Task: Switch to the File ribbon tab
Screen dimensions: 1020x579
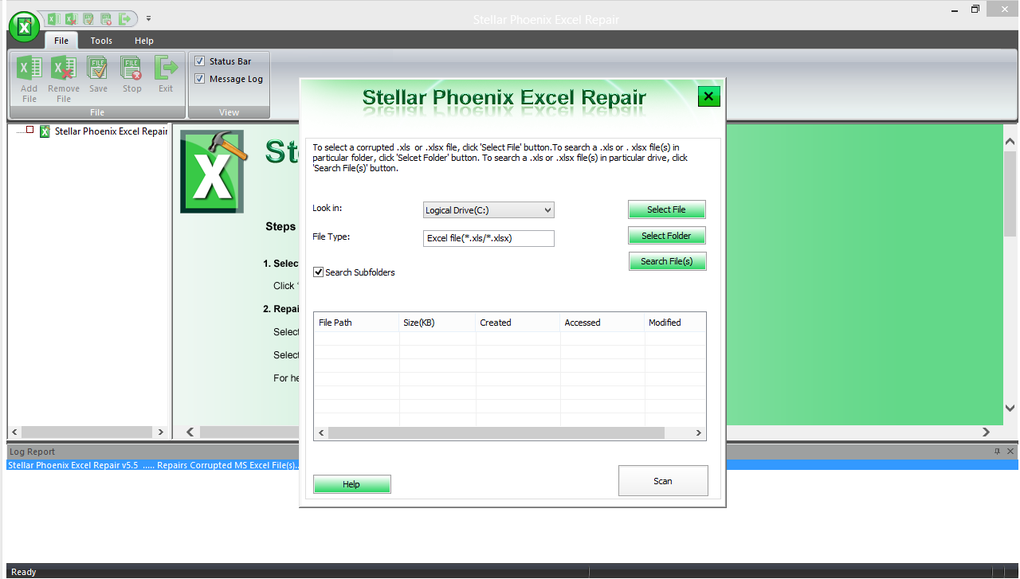Action: coord(61,40)
